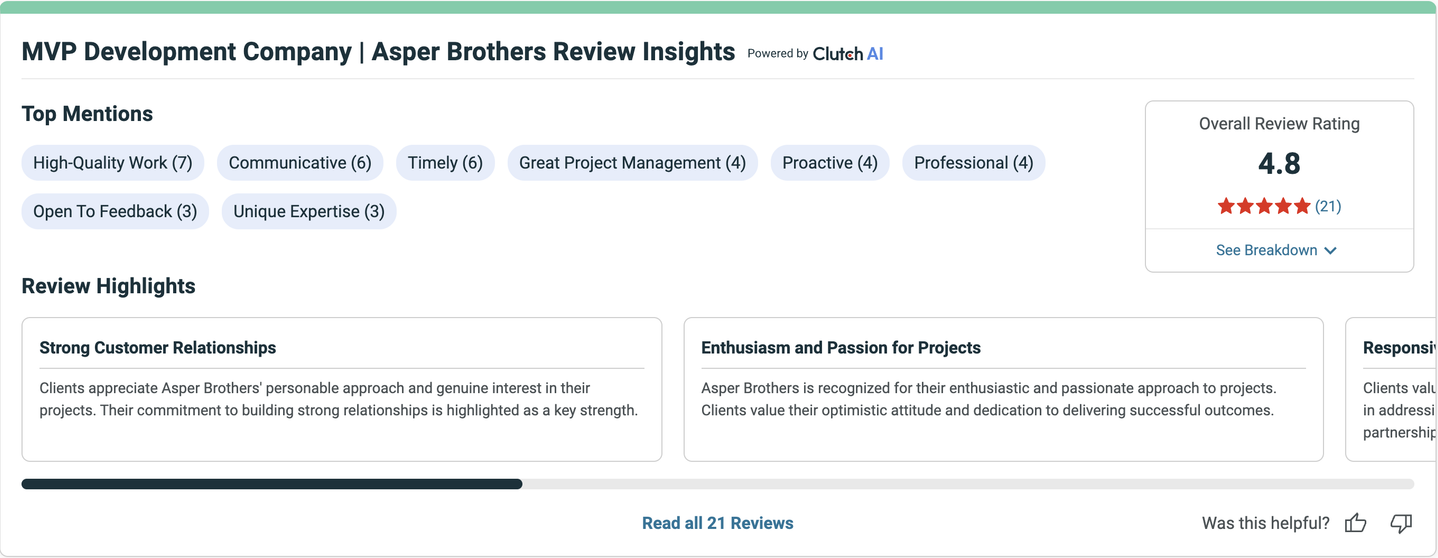
Task: Click the Review Highlights heading
Action: 108,286
